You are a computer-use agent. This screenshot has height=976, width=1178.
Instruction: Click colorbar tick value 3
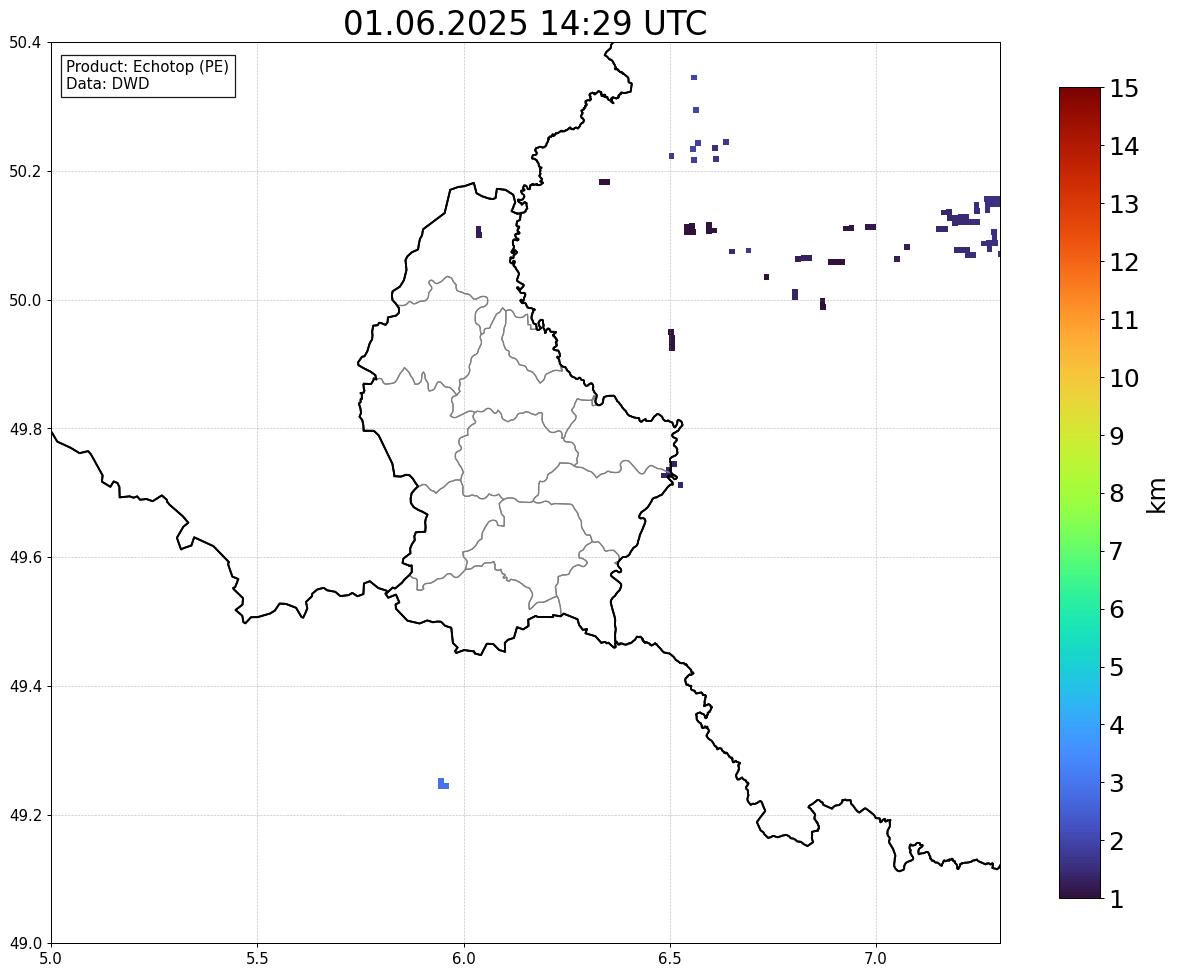click(1116, 783)
